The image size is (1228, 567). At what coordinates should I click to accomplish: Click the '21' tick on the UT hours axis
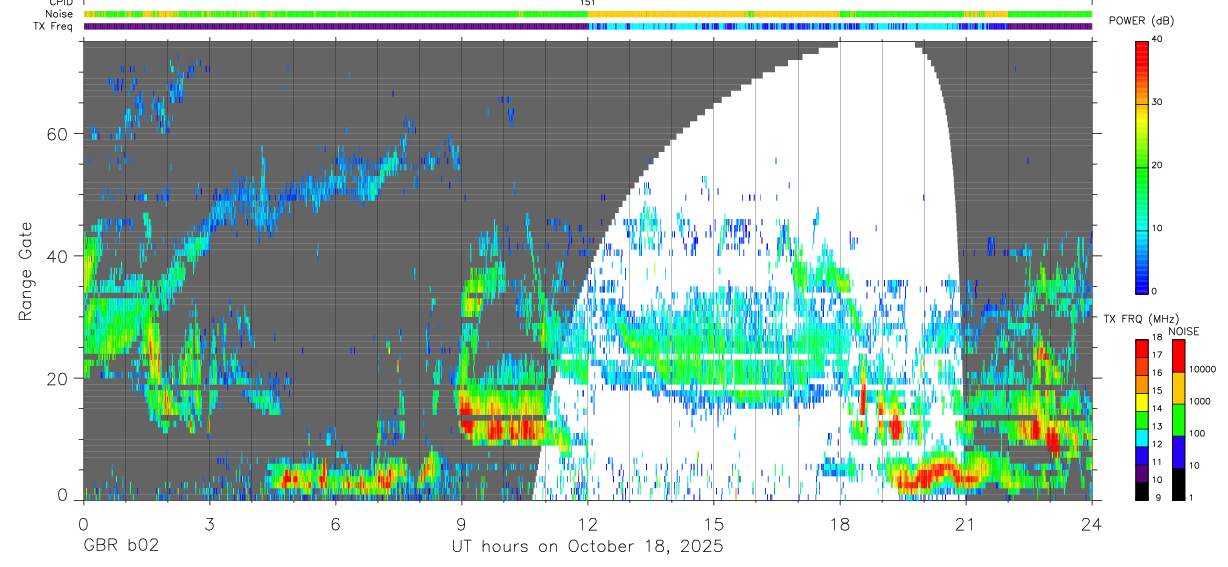966,523
